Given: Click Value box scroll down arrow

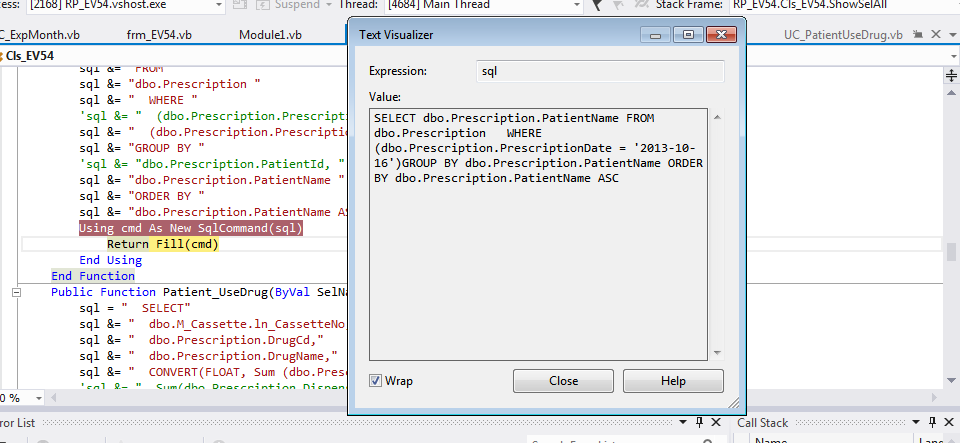Looking at the screenshot, I should (x=716, y=352).
